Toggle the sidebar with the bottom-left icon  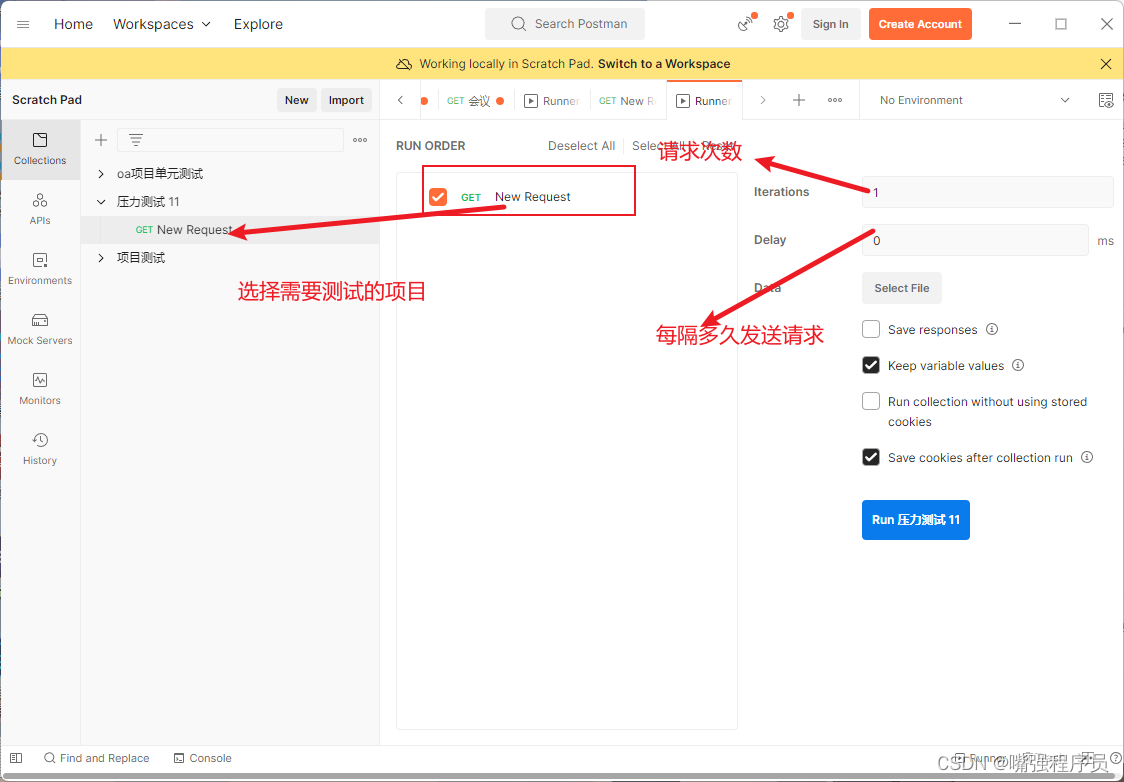point(16,758)
